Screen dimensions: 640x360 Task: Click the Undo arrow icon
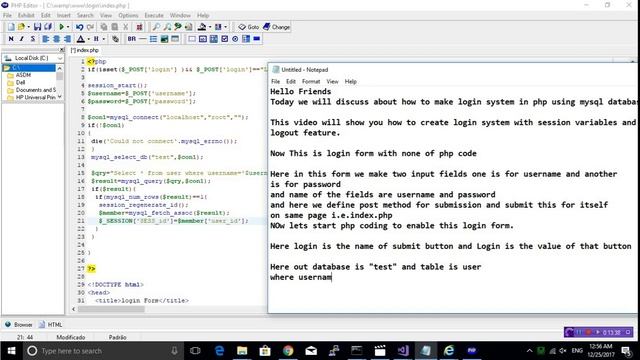(80, 27)
